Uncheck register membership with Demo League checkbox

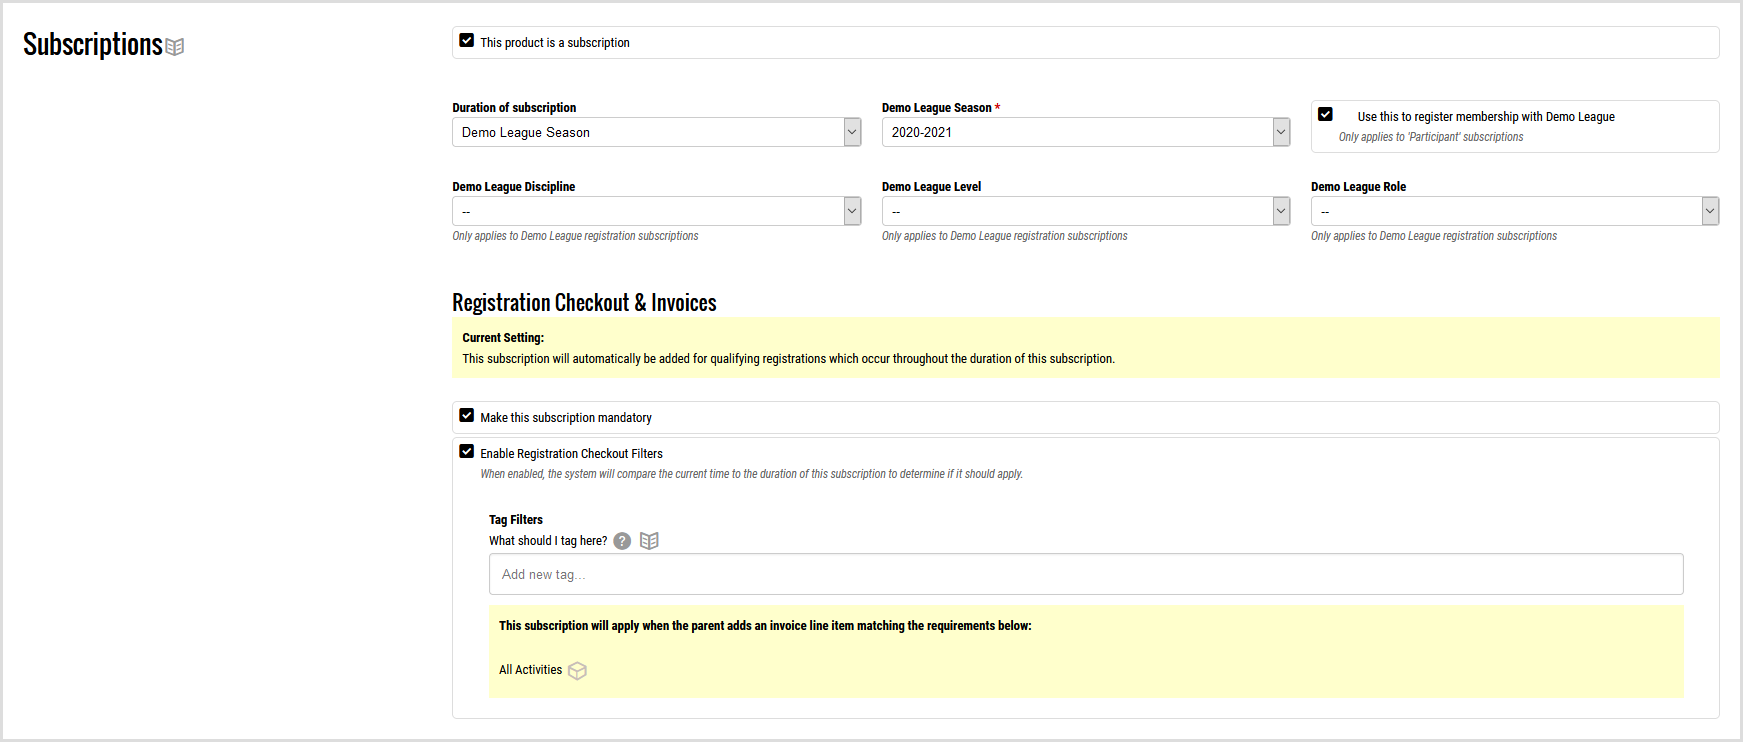point(1325,115)
